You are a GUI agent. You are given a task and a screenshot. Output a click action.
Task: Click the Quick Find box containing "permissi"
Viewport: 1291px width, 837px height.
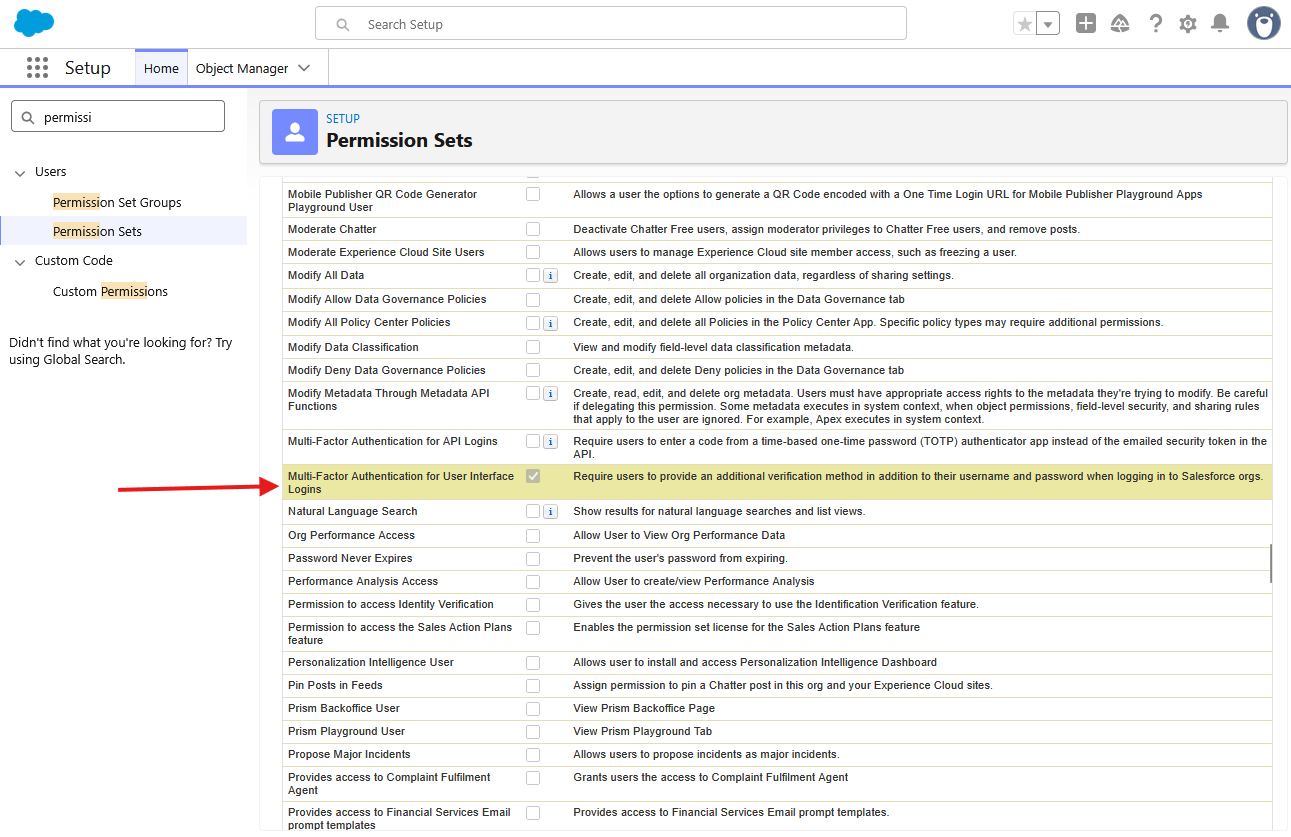118,116
